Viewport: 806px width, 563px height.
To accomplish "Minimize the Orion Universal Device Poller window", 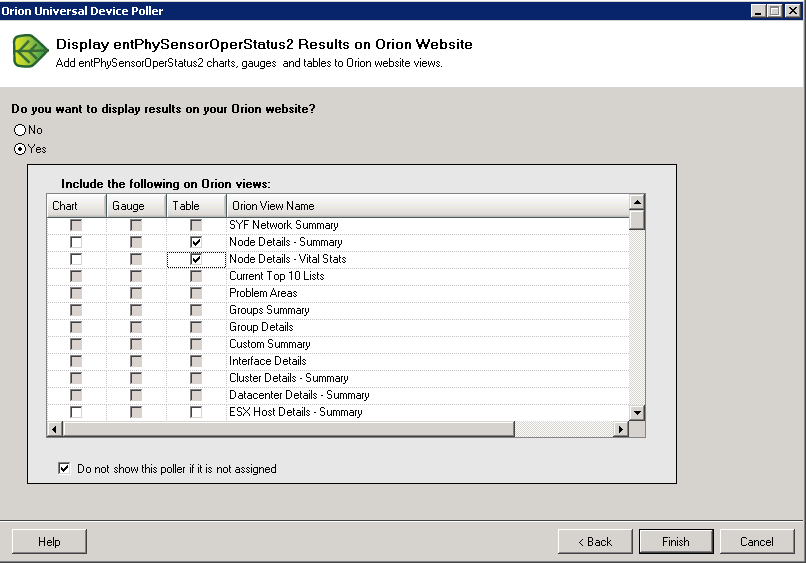I will click(758, 11).
